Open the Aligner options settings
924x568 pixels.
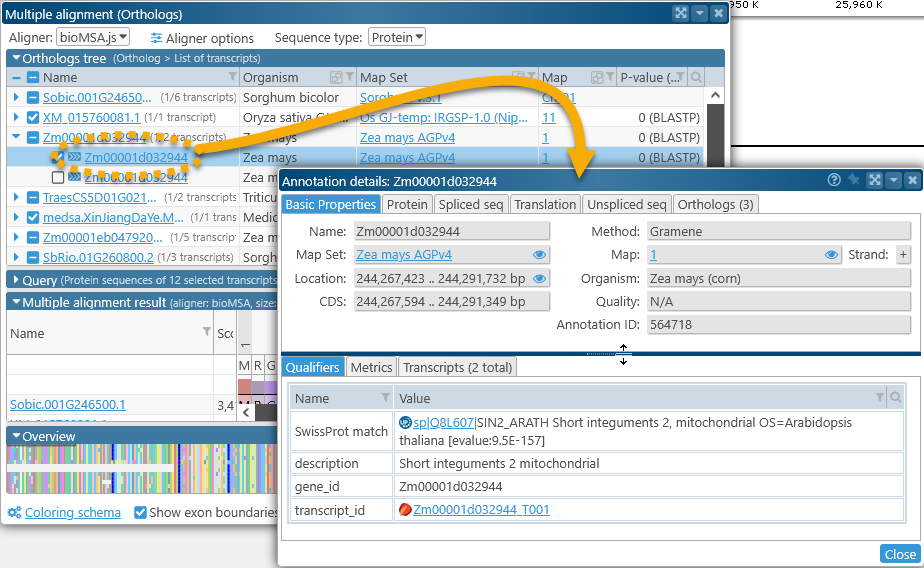(x=202, y=38)
